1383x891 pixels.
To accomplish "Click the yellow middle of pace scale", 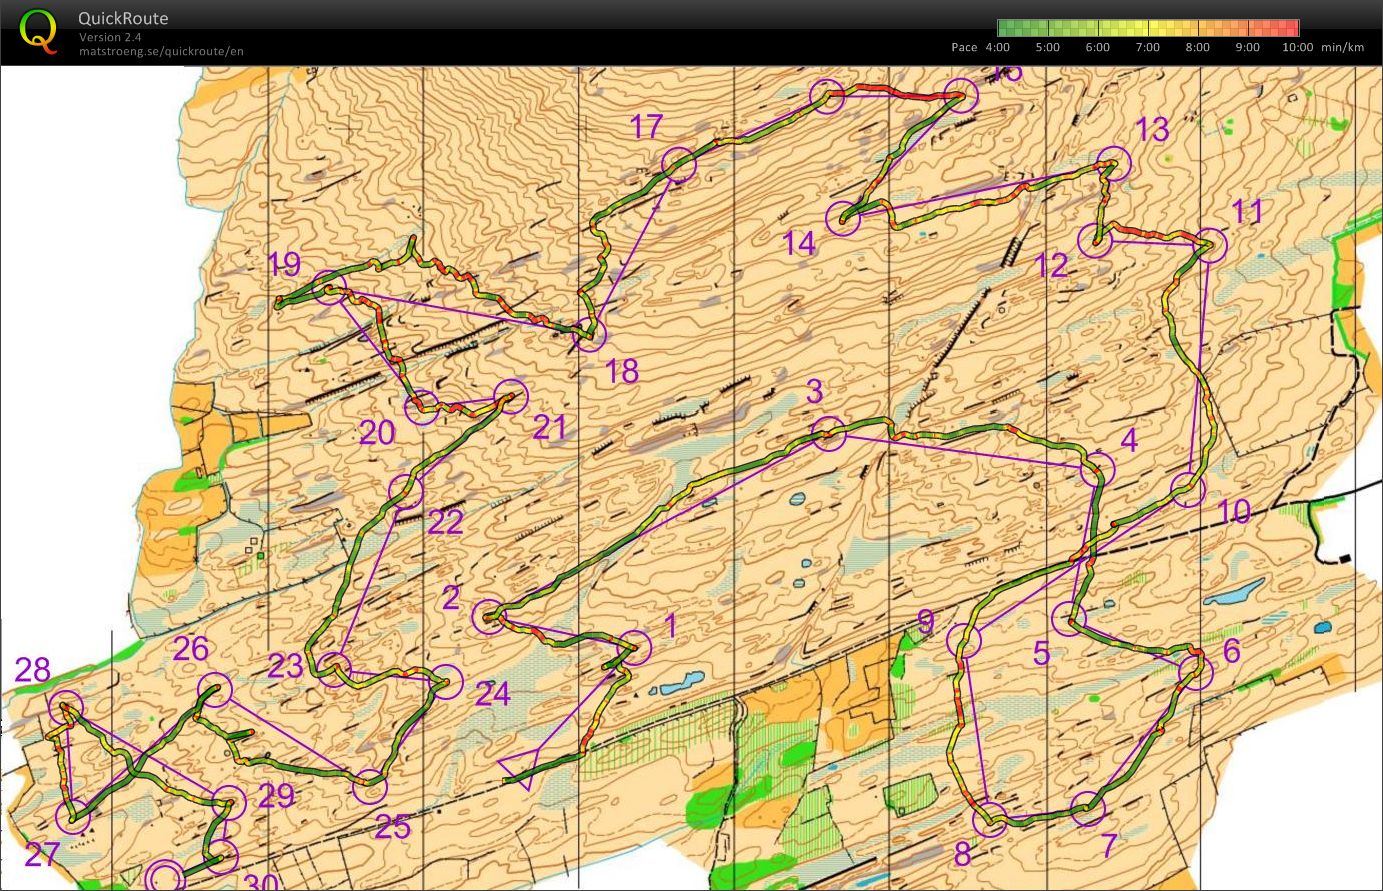I will coord(1148,28).
